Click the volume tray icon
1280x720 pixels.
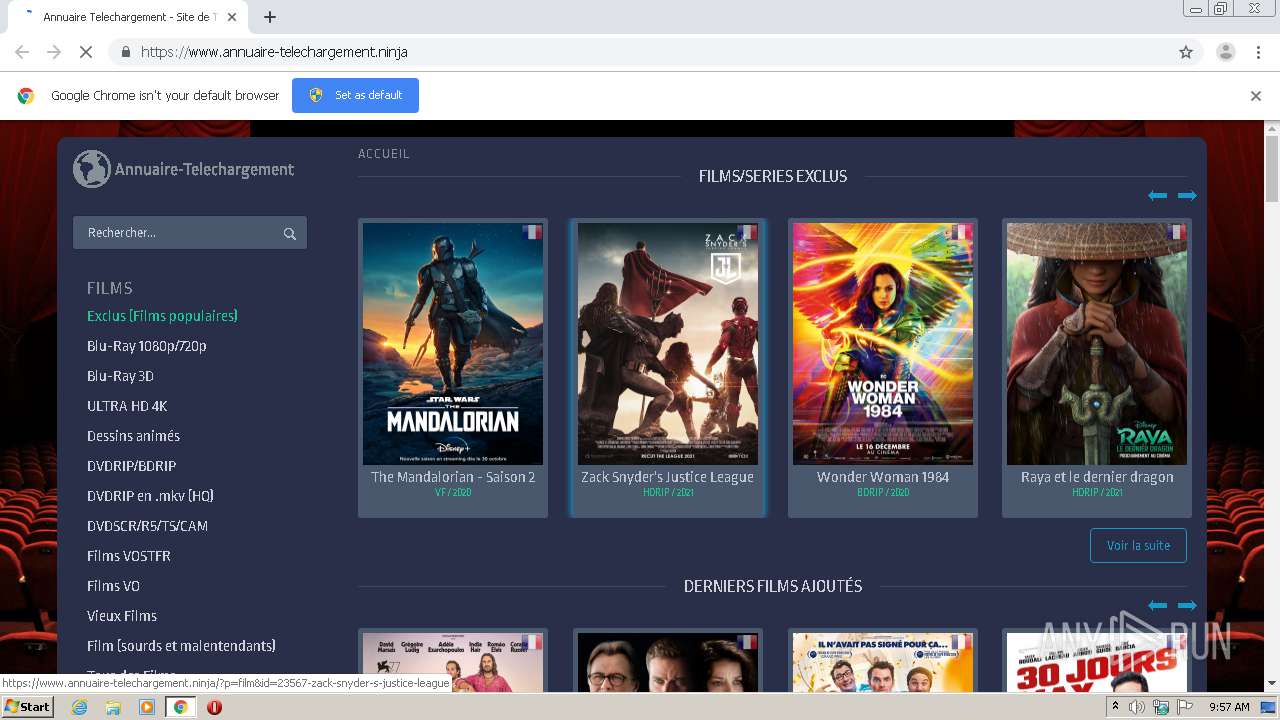click(x=1137, y=707)
